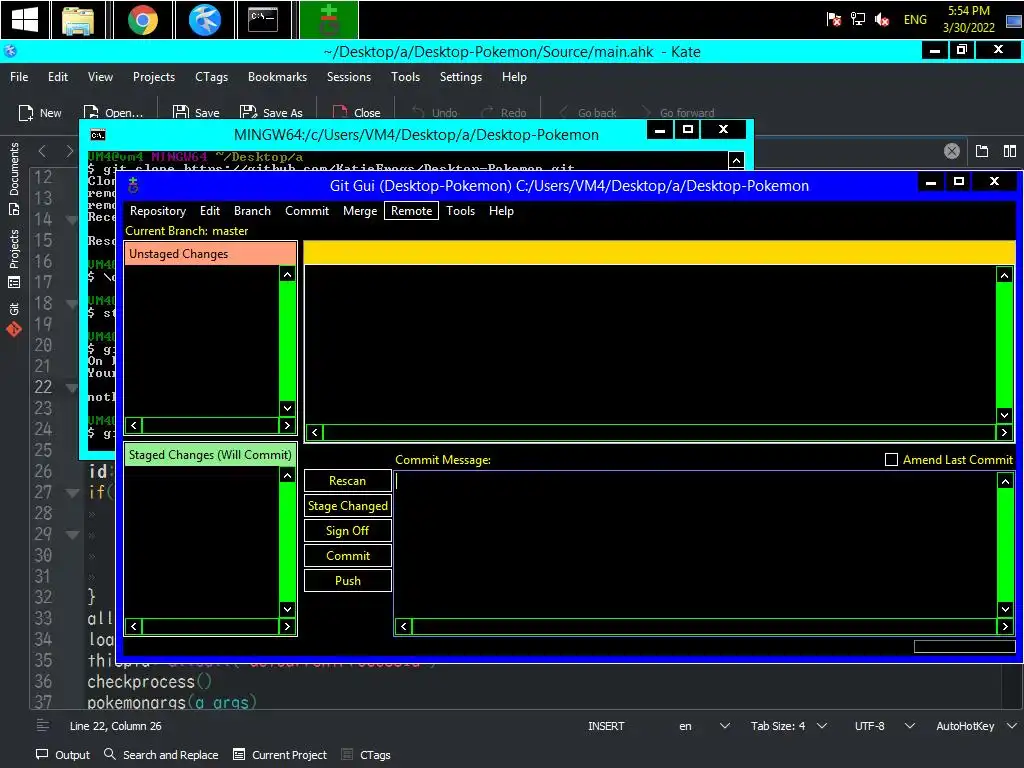Screen dimensions: 1024x768
Task: Click Save As in Kate toolbar
Action: (x=271, y=113)
